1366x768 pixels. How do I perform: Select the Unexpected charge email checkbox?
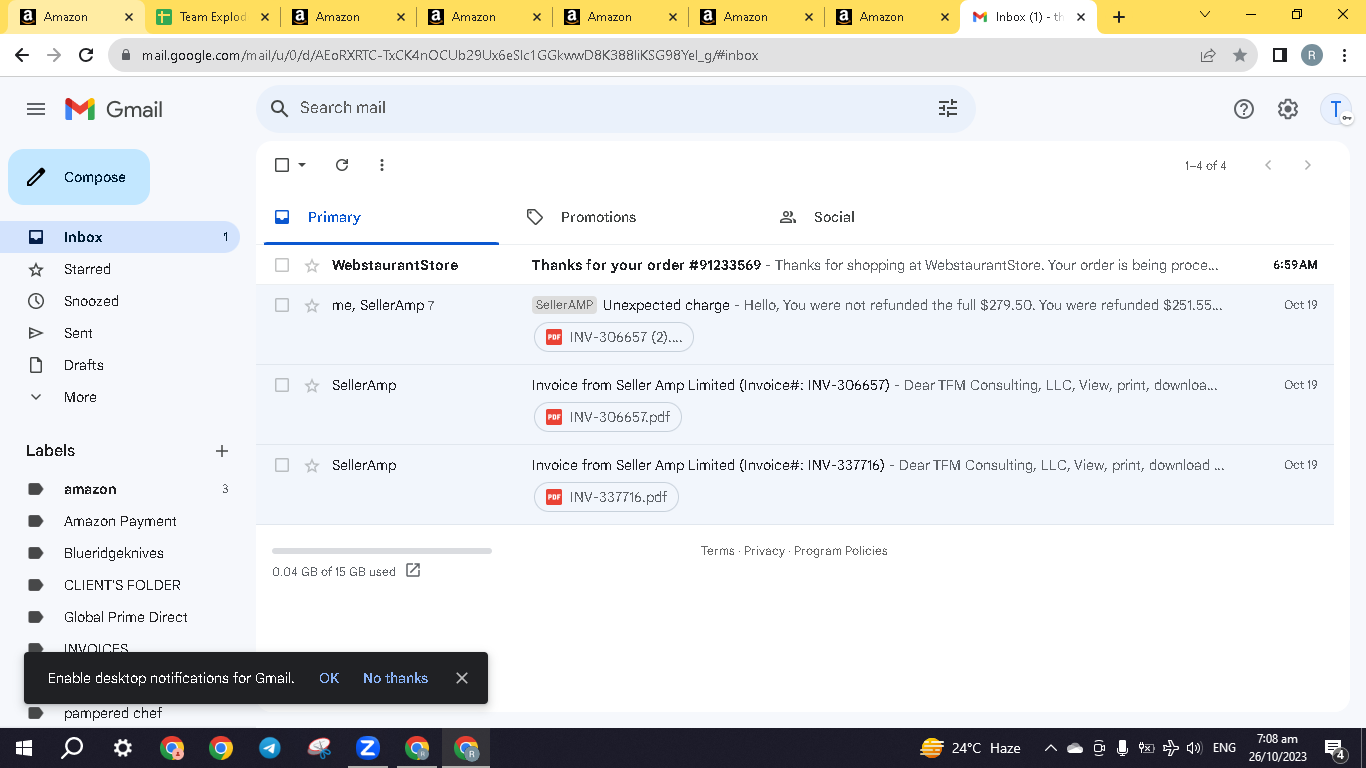282,305
